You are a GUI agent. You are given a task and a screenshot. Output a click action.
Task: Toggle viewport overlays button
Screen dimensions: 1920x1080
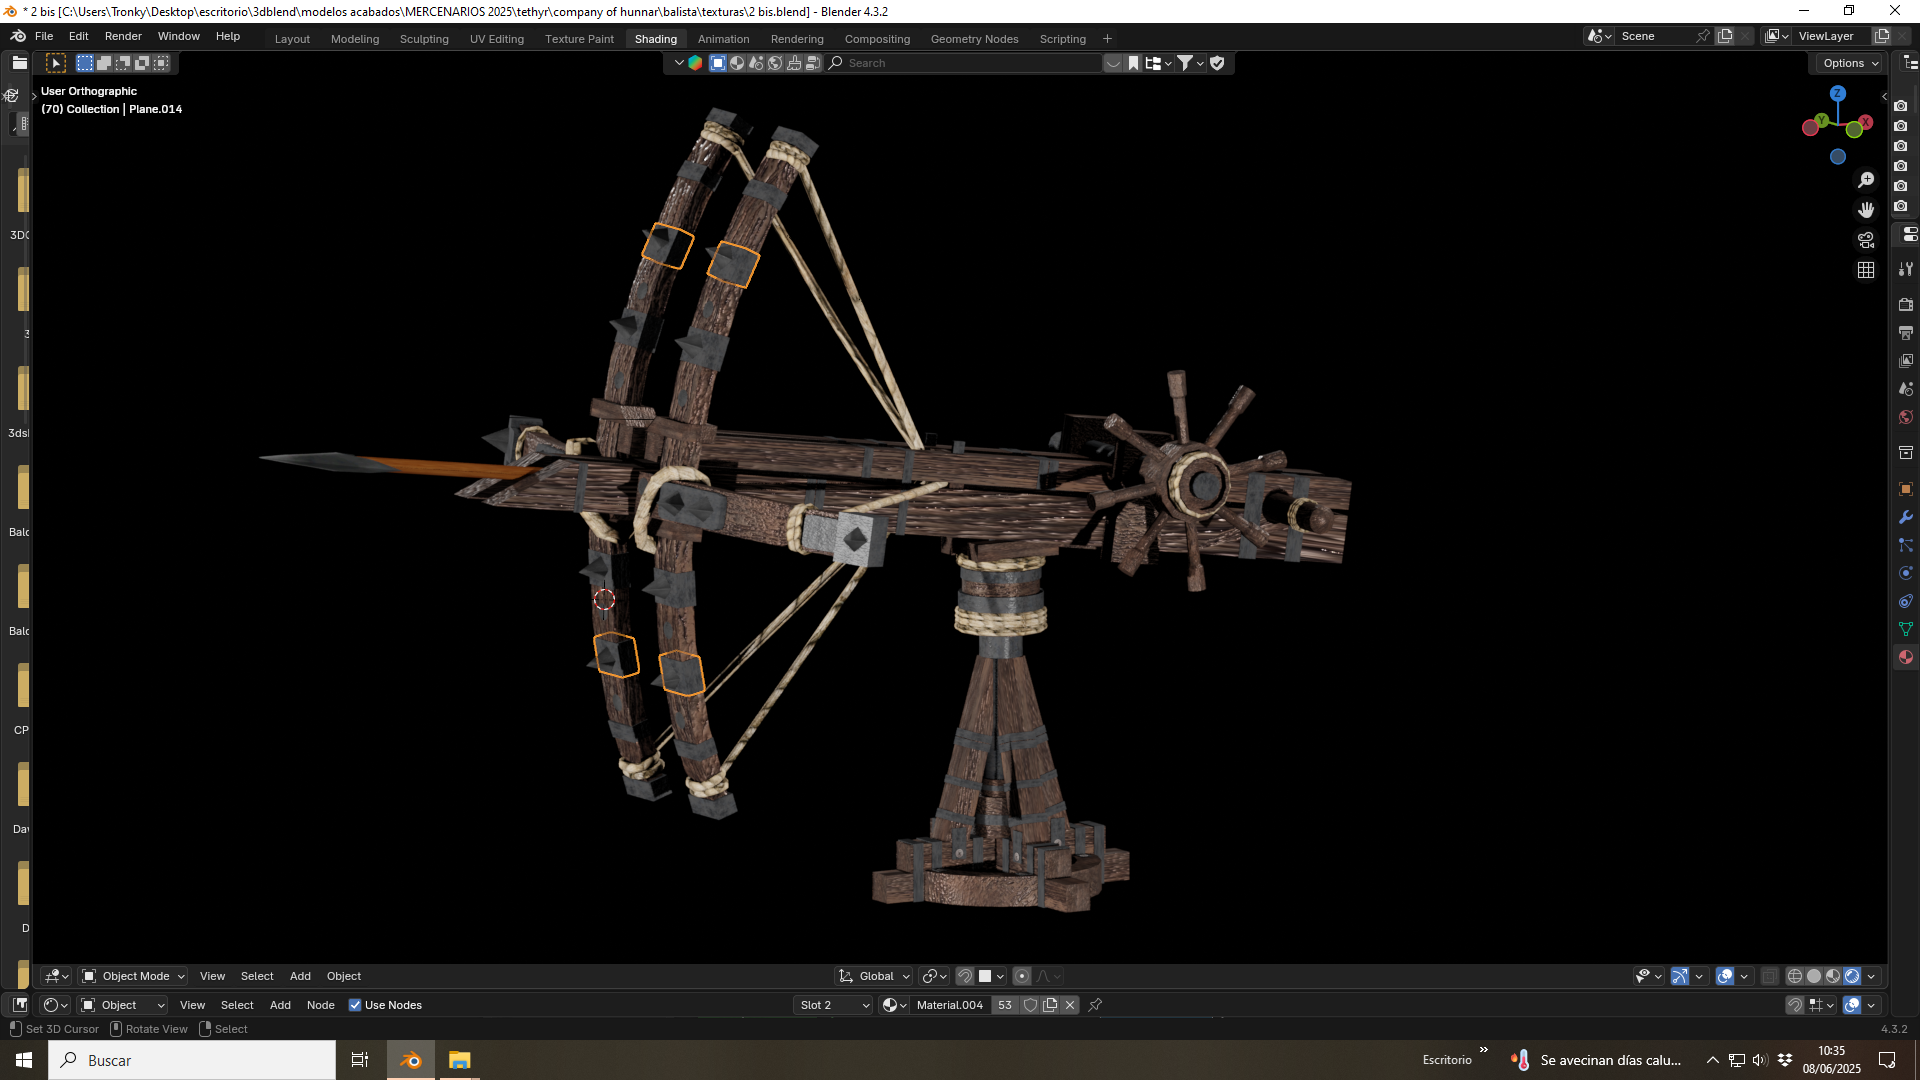click(x=1725, y=976)
